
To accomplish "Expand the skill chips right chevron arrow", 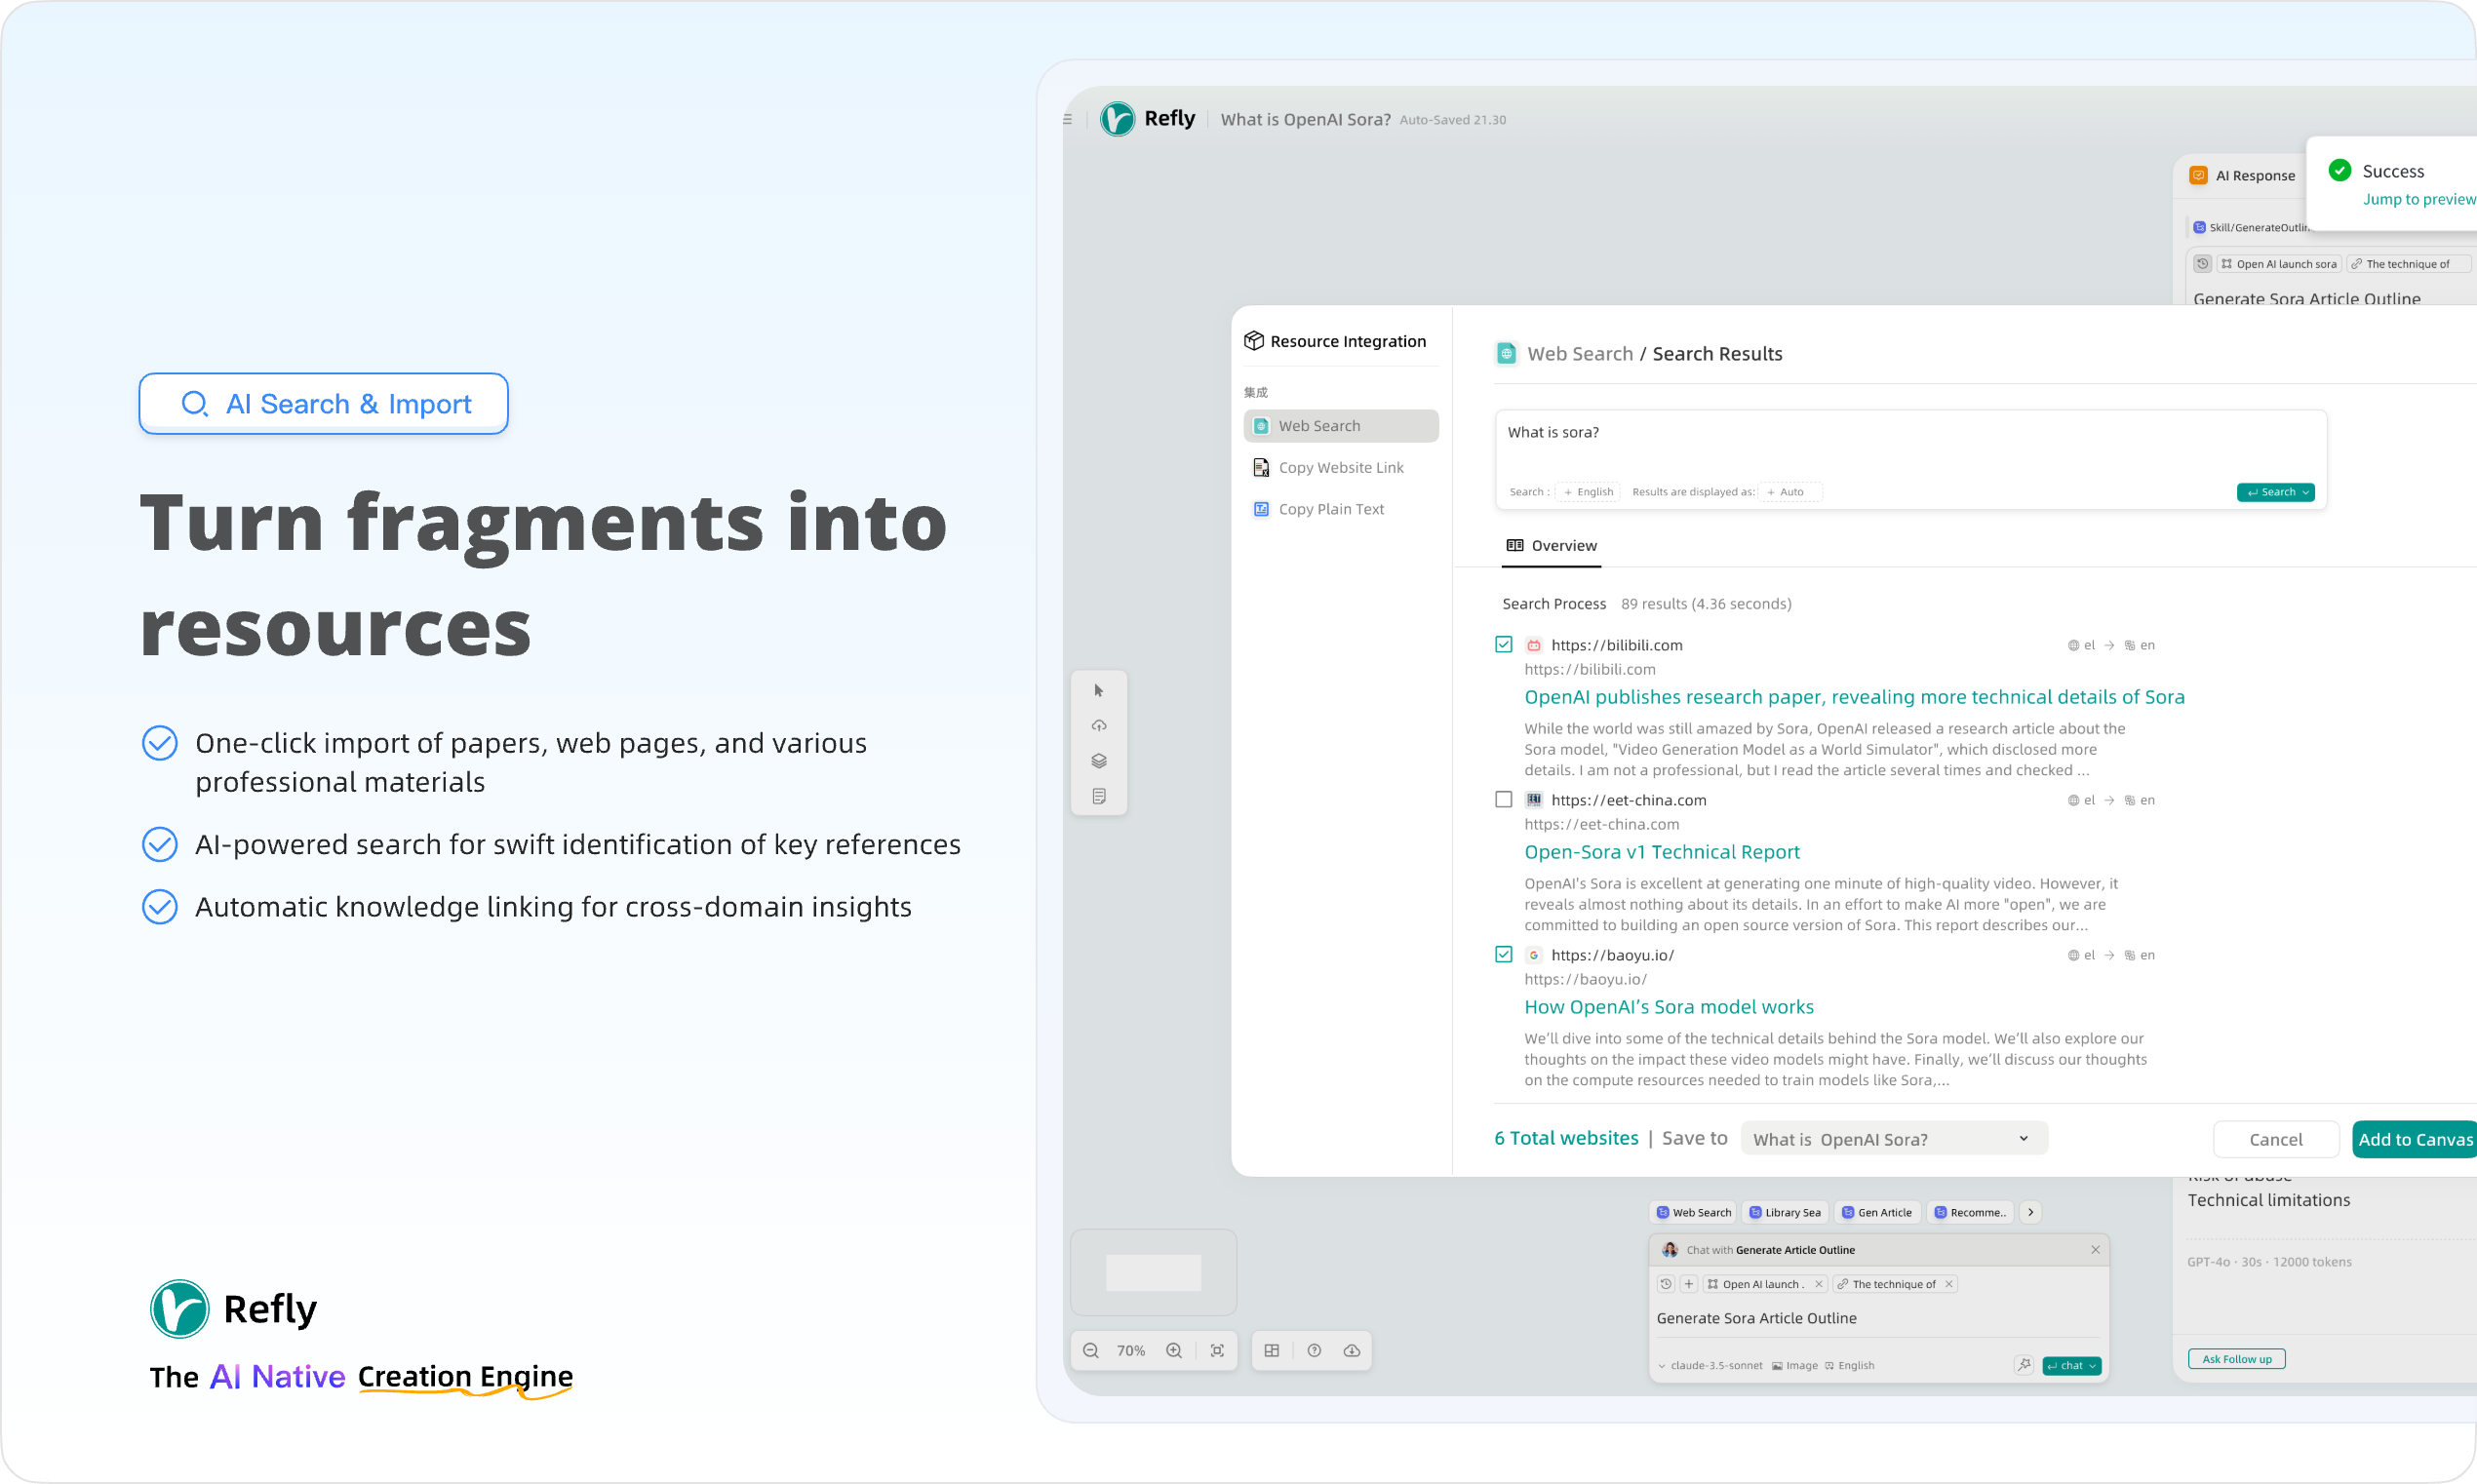I will pos(2030,1213).
